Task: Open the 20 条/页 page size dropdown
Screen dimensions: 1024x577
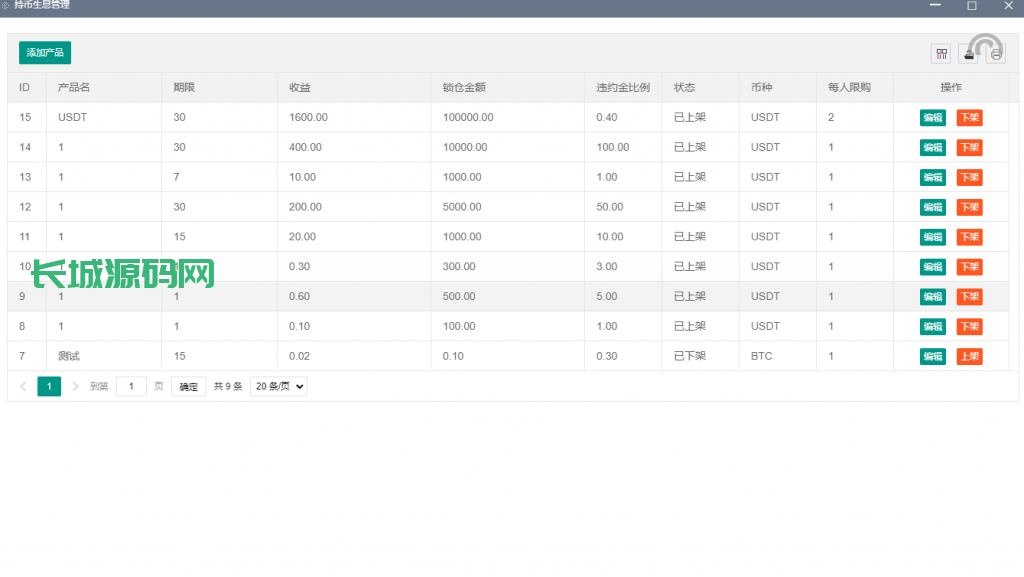Action: 278,386
